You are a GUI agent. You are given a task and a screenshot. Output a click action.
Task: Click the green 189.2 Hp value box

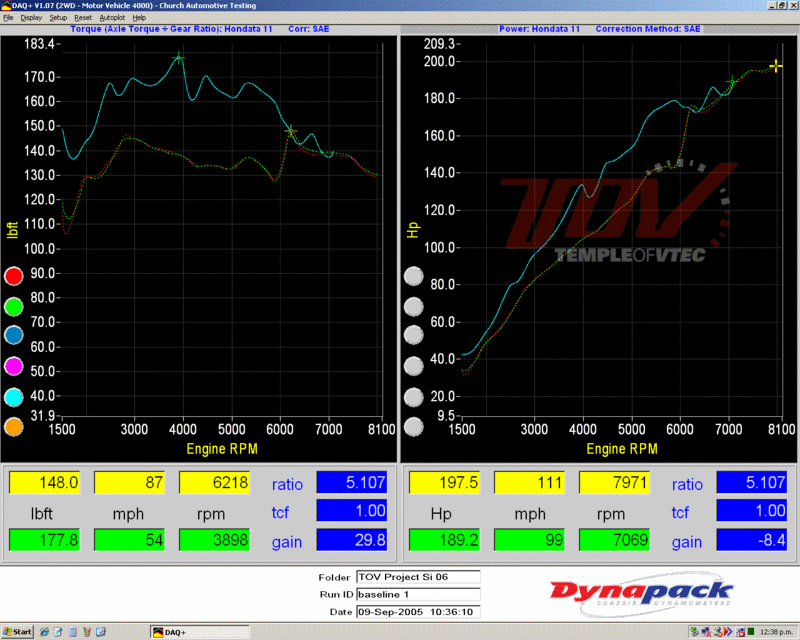pyautogui.click(x=445, y=540)
